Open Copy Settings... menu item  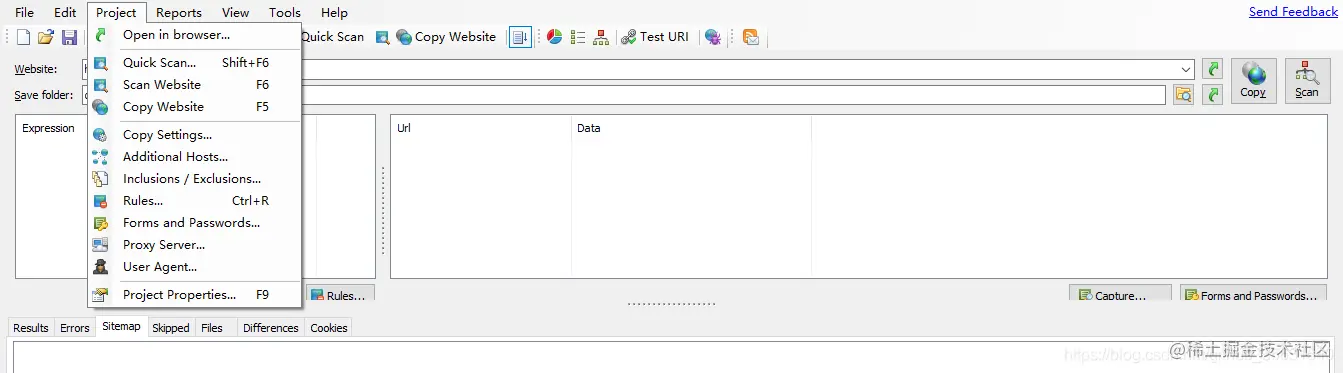(195, 135)
